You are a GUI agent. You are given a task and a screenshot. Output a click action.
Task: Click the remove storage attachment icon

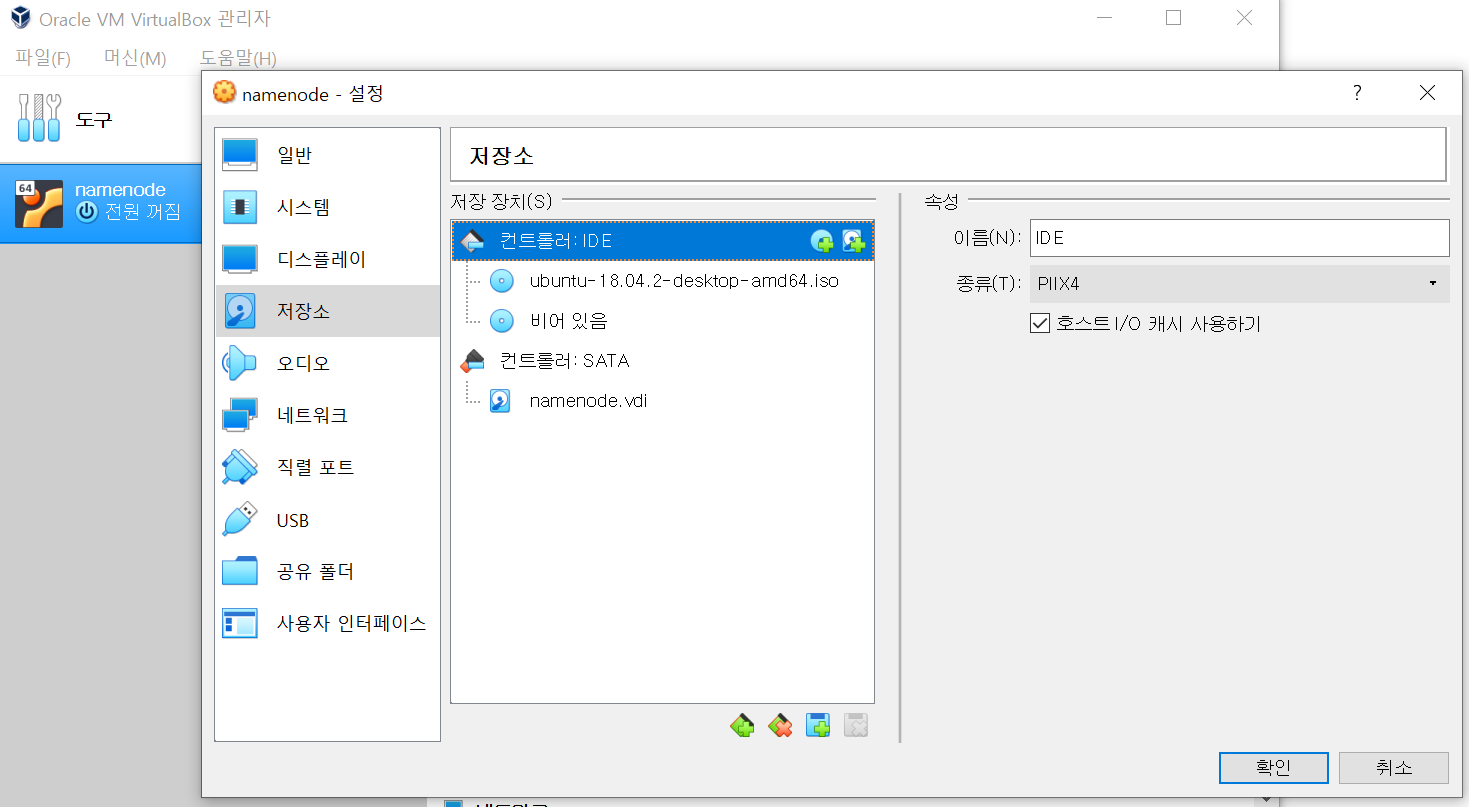[x=855, y=726]
